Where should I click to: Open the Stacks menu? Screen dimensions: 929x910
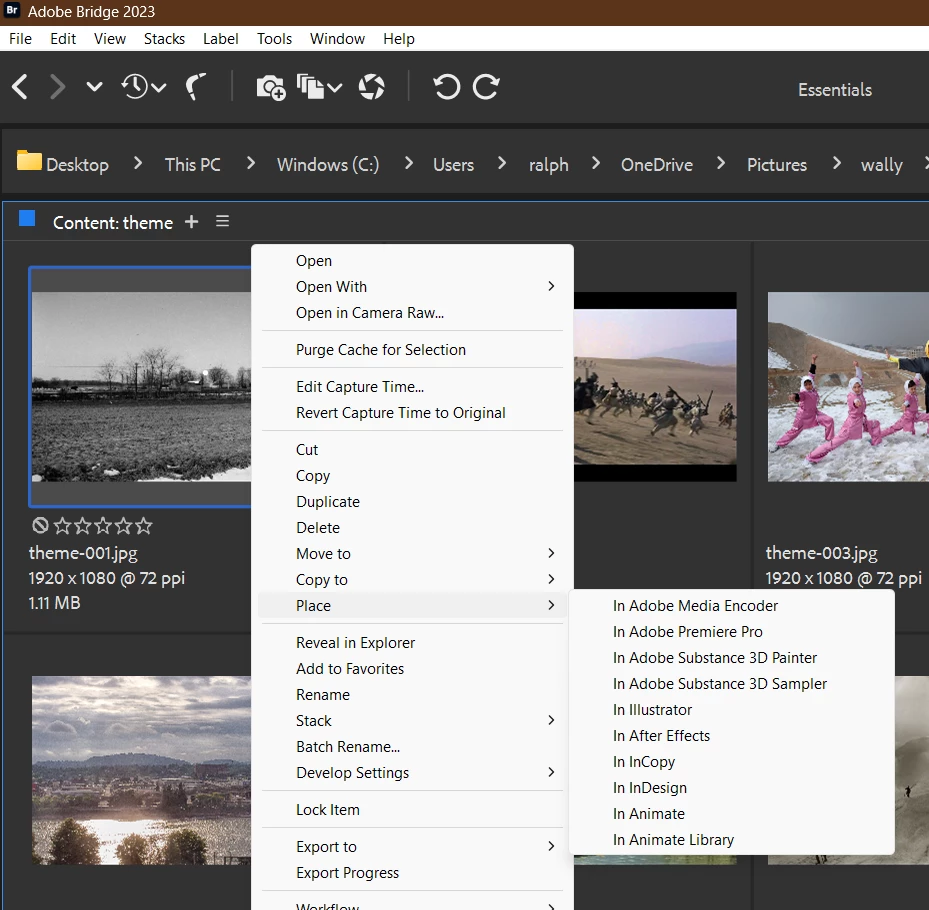(164, 39)
